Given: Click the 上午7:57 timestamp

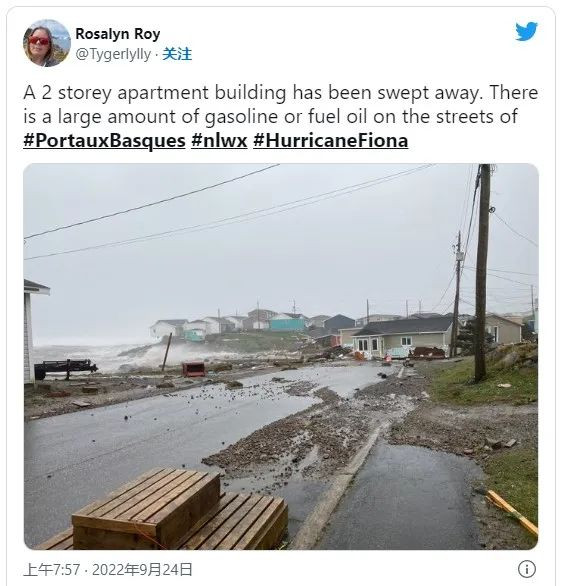Looking at the screenshot, I should [52, 570].
